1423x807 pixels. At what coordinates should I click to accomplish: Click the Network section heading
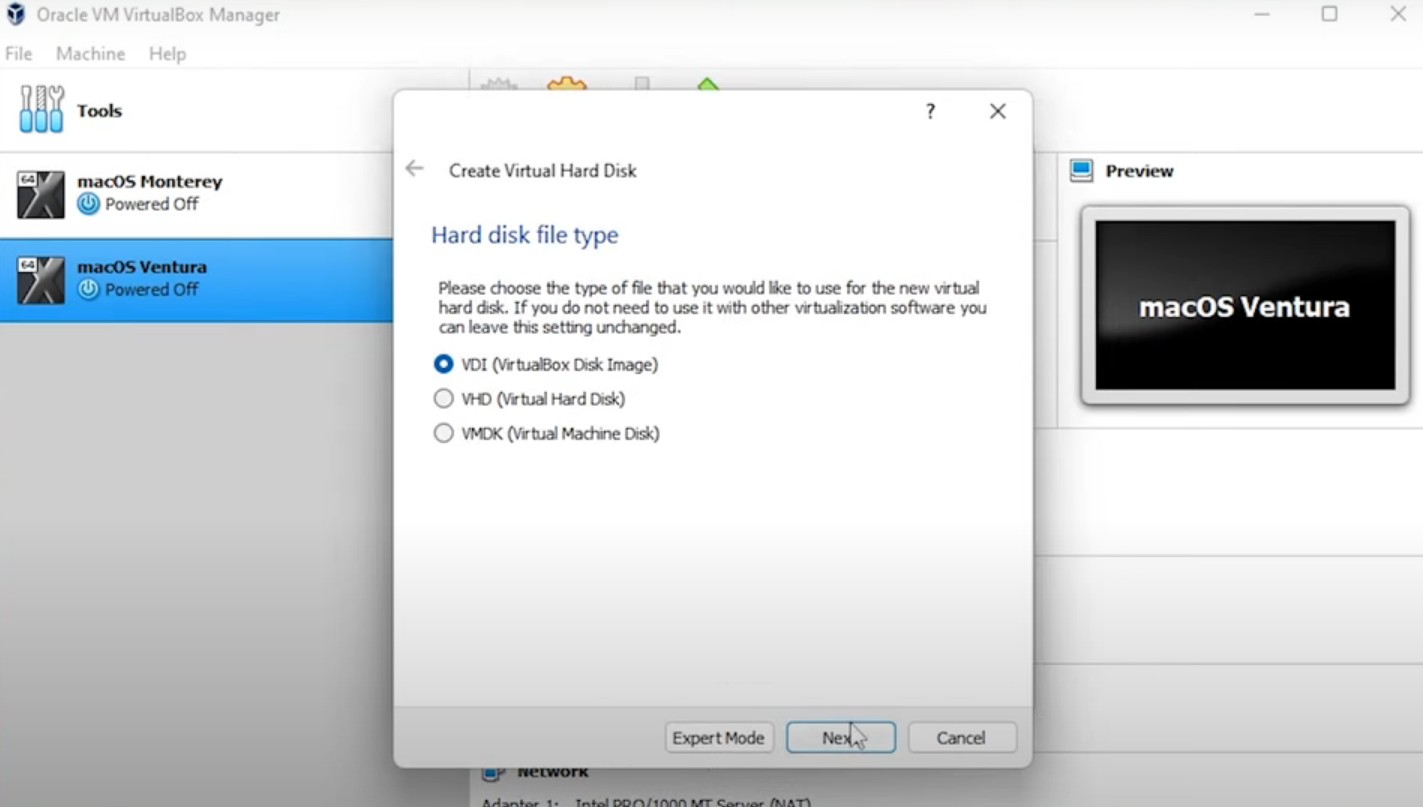(x=553, y=772)
